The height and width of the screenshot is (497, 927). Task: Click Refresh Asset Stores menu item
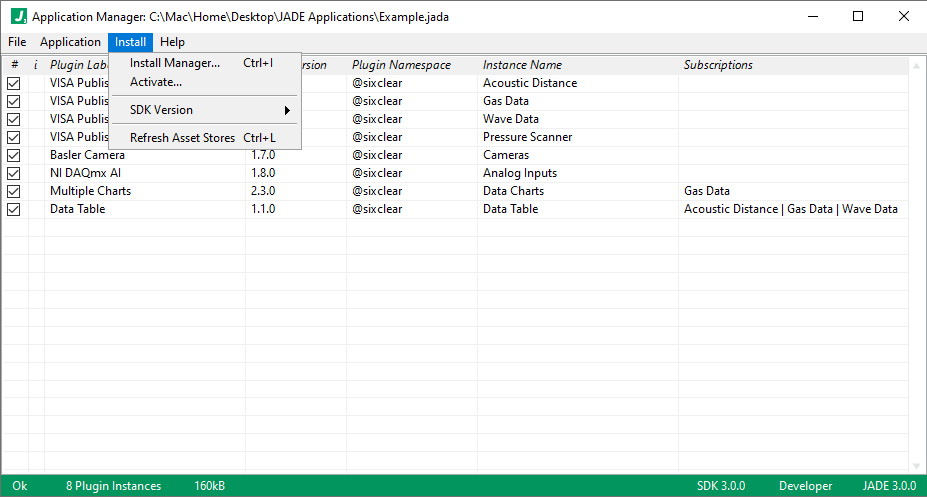(x=205, y=138)
